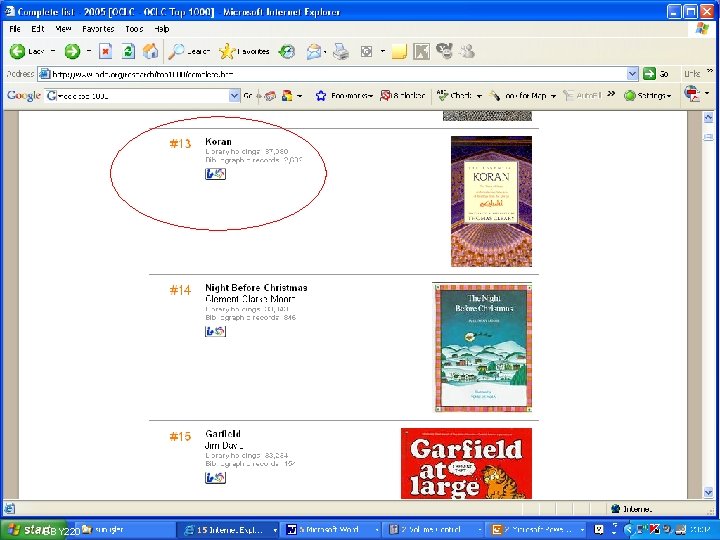Open the Help menu
This screenshot has width=720, height=540.
click(x=162, y=29)
